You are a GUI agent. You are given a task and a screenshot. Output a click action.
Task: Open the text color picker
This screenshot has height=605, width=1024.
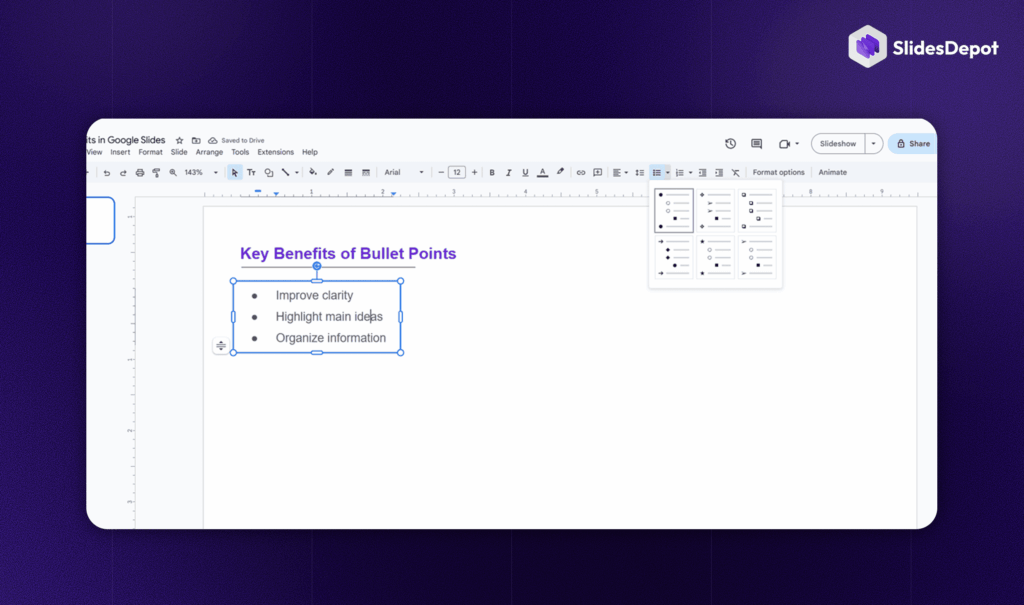click(543, 172)
